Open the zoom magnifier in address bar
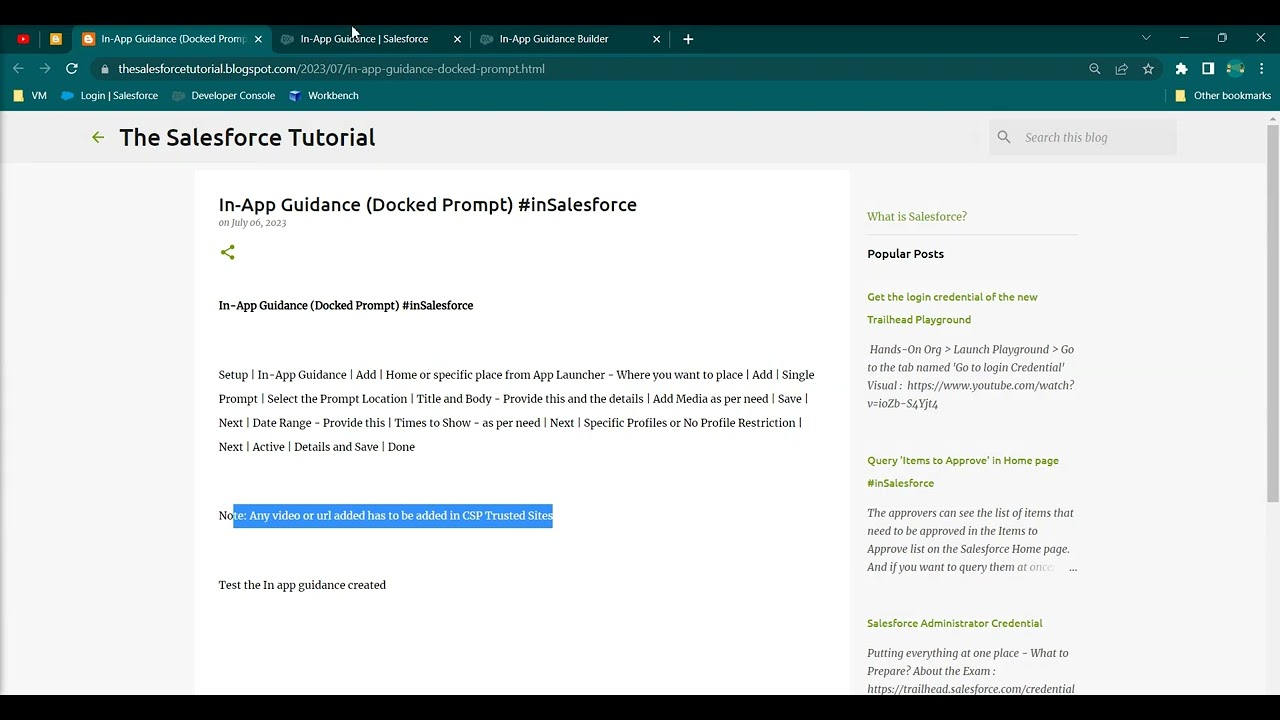The height and width of the screenshot is (720, 1280). [1095, 69]
